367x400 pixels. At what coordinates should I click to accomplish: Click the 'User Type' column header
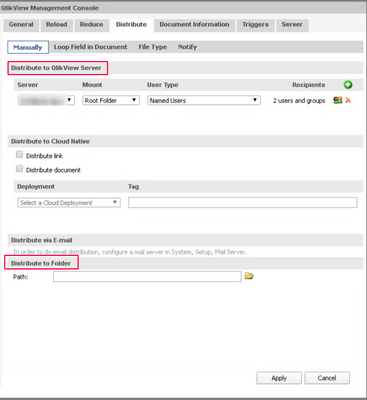(163, 85)
